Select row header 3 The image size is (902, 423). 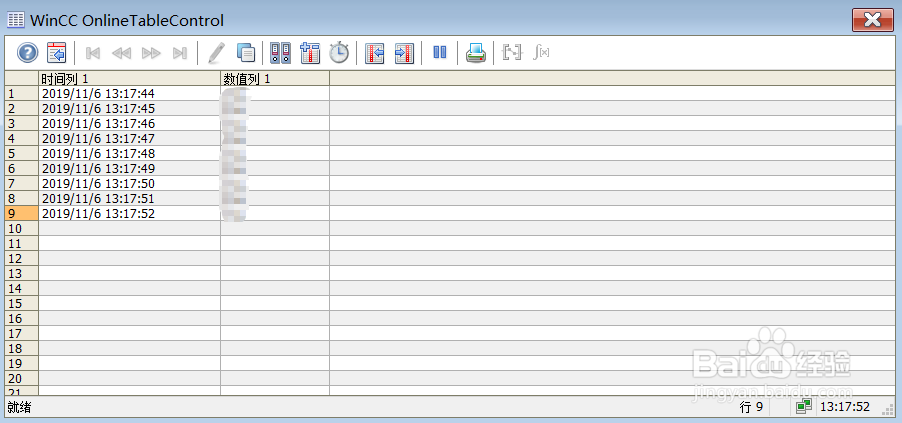point(22,123)
